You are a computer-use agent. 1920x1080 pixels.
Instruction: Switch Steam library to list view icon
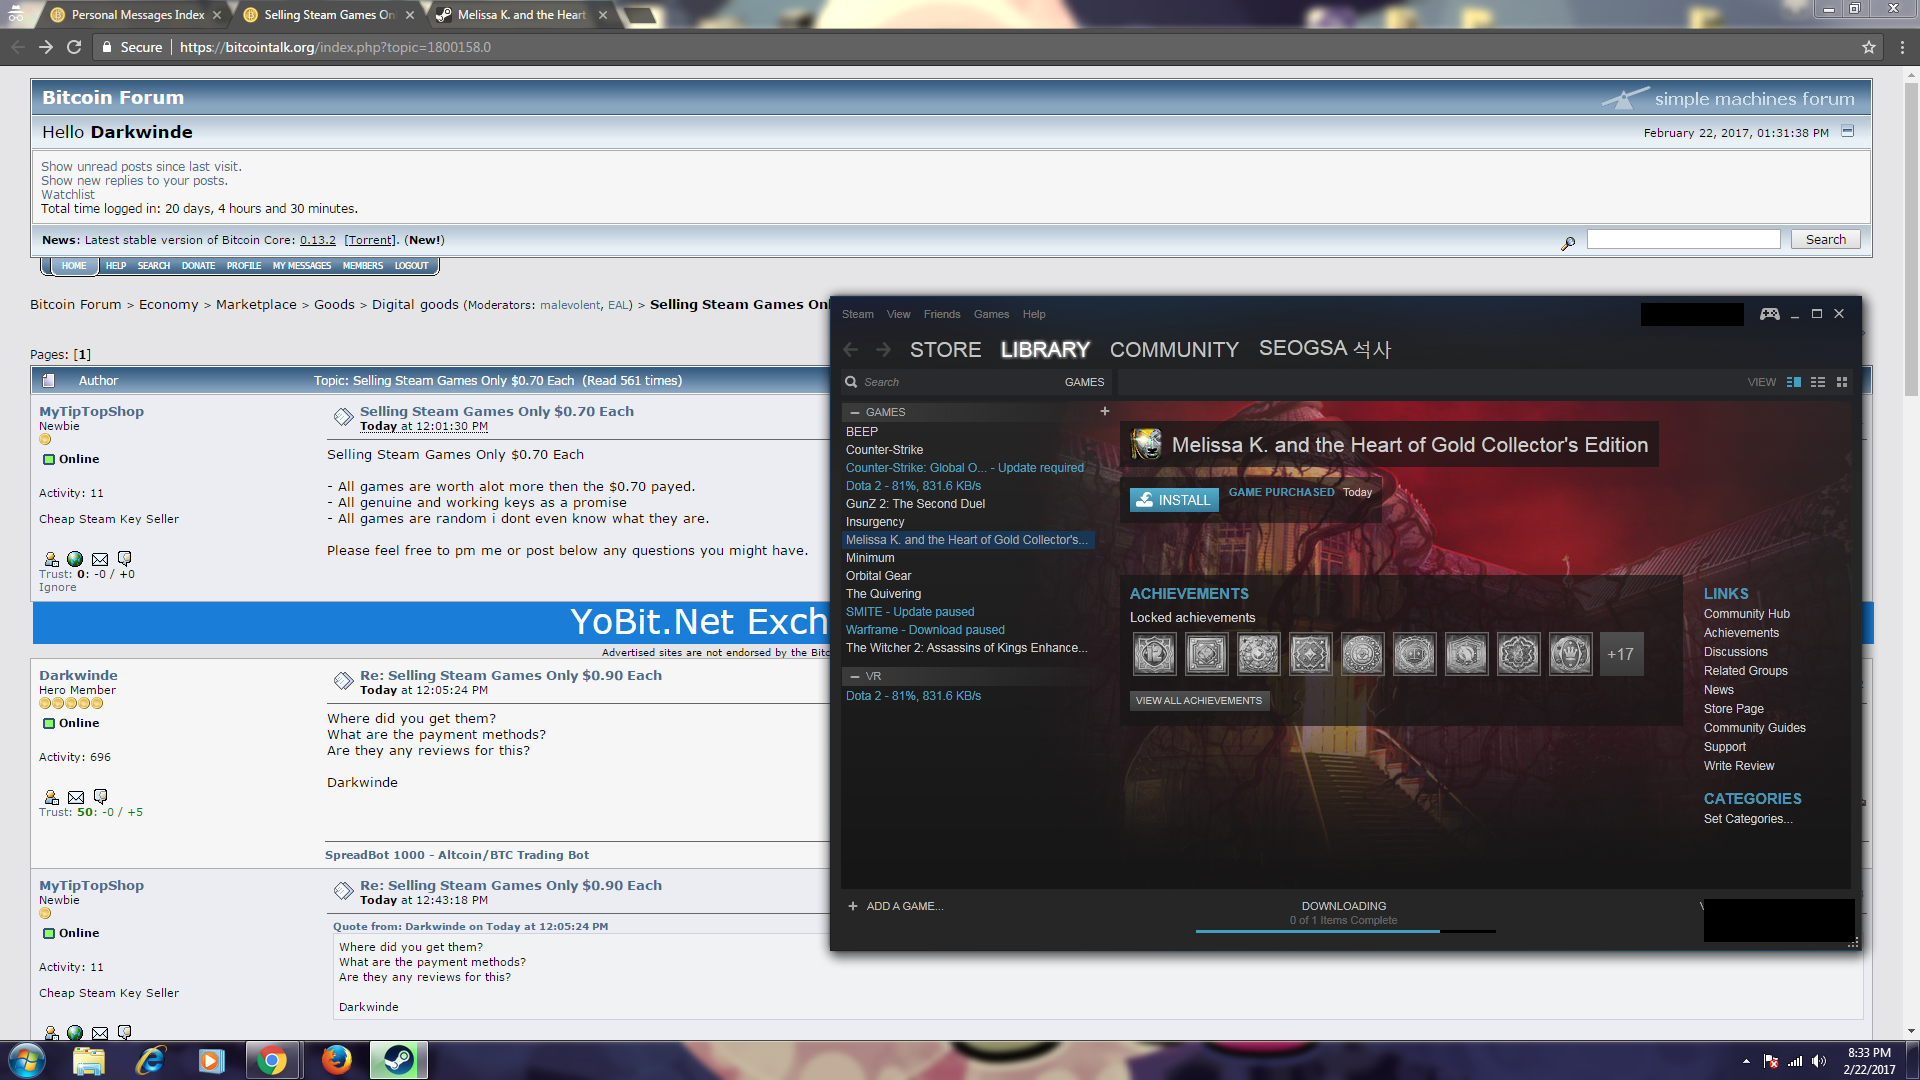click(x=1818, y=382)
